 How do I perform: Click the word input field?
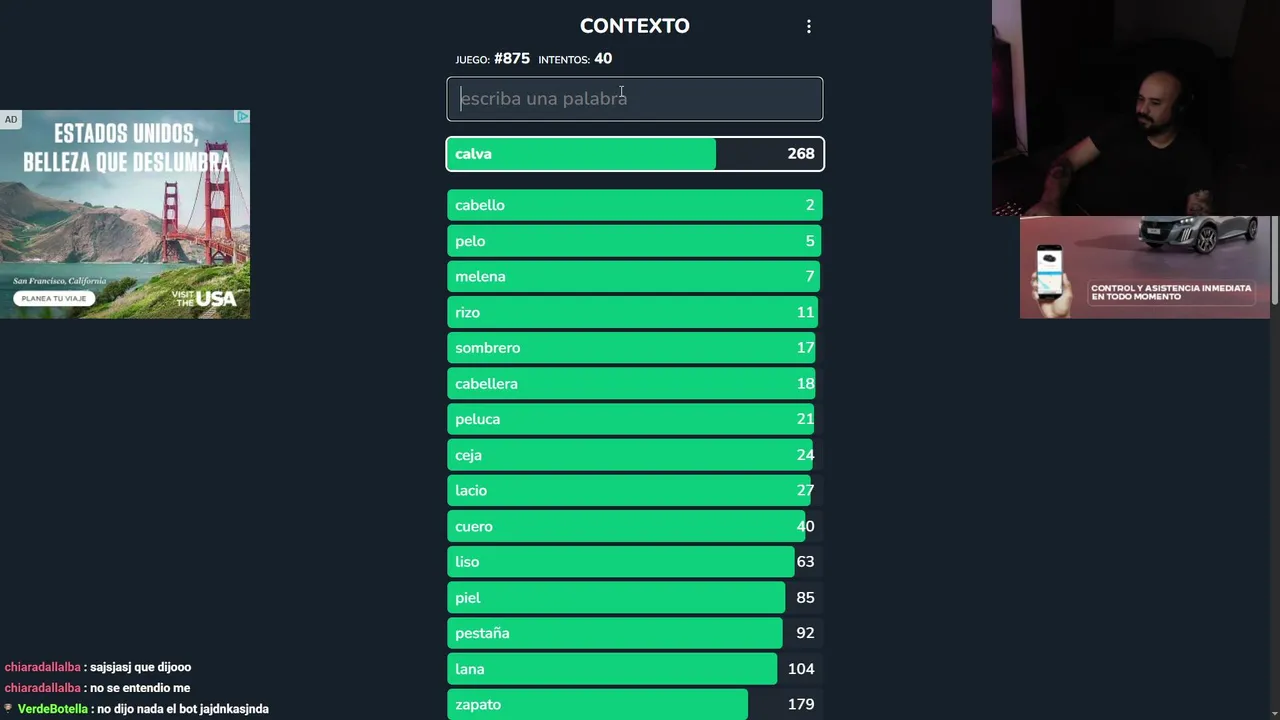(634, 99)
